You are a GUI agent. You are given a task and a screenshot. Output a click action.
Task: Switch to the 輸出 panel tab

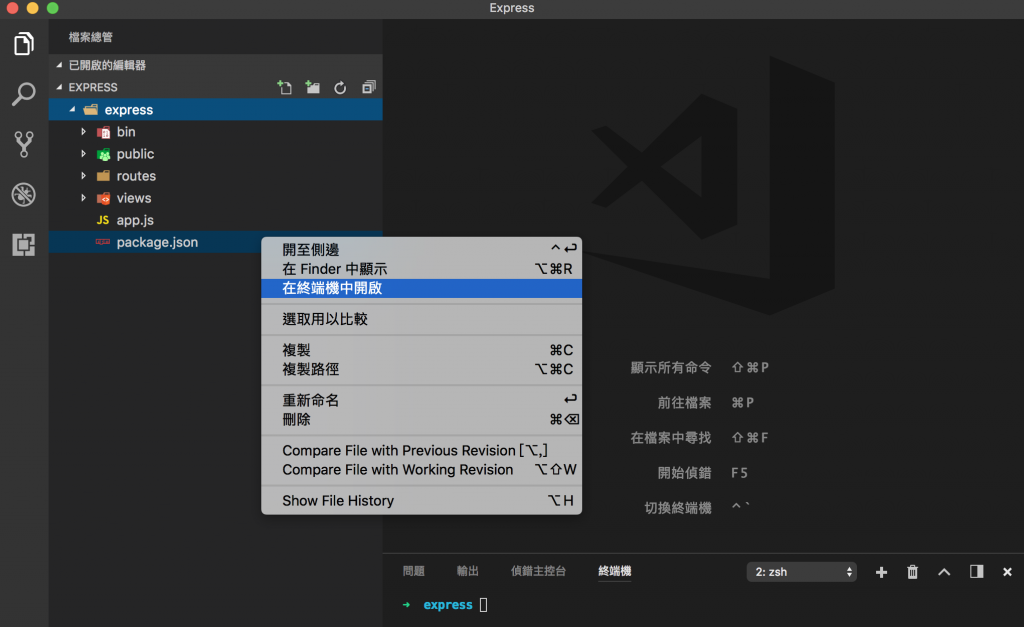[x=468, y=571]
